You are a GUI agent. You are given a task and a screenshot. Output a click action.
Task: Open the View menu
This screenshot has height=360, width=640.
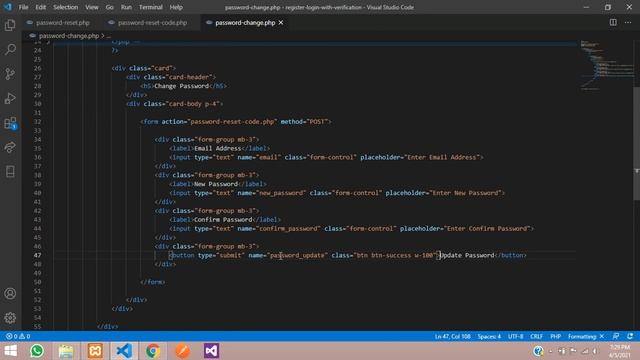pos(91,7)
